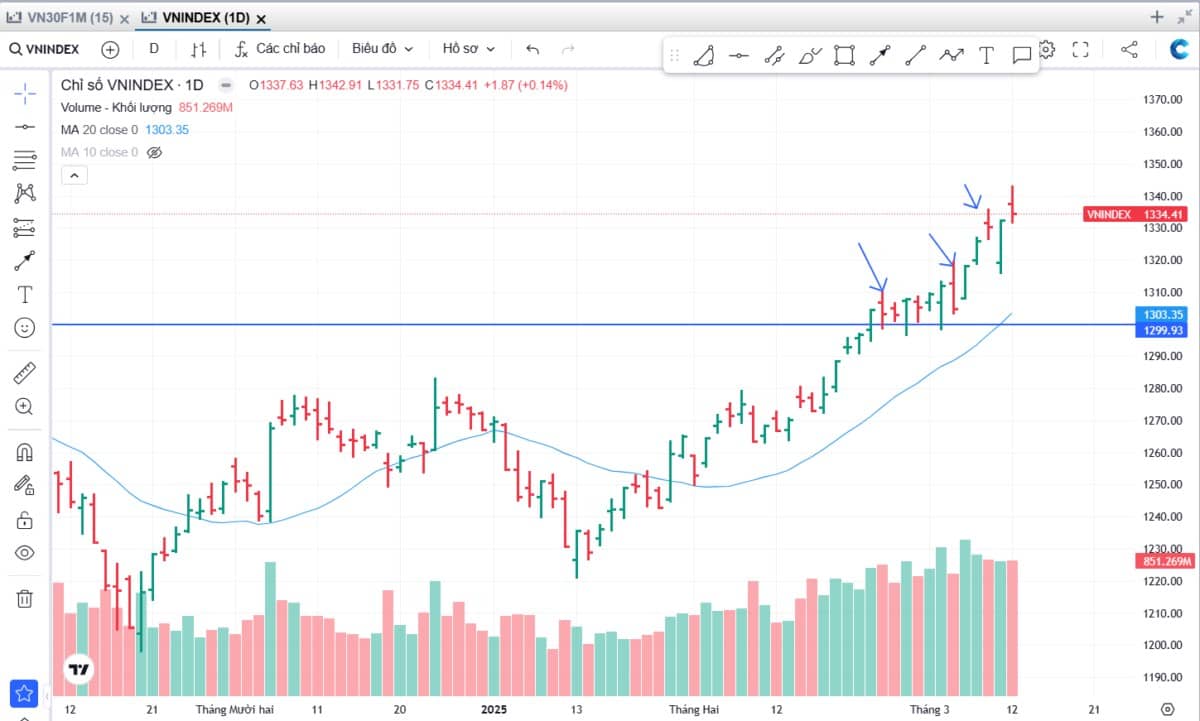
Task: Toggle hide all drawings eye icon
Action: (x=25, y=553)
